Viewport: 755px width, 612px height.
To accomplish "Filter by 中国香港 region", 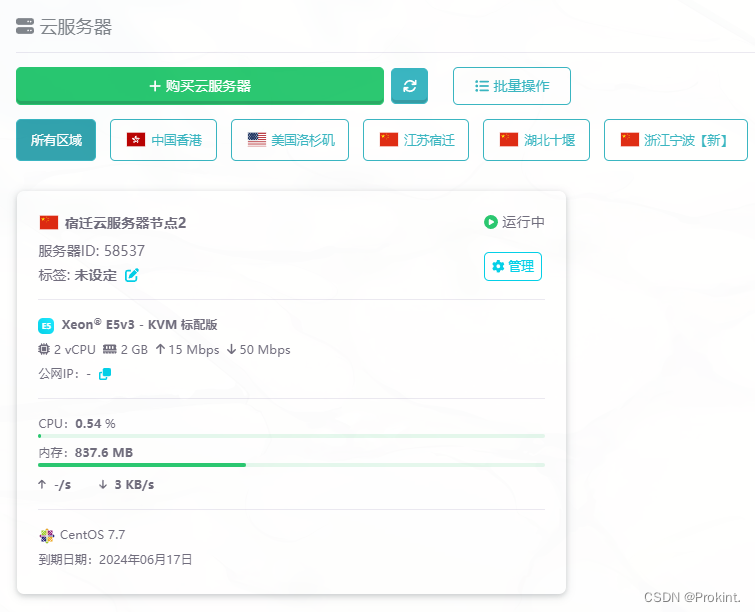I will (163, 140).
